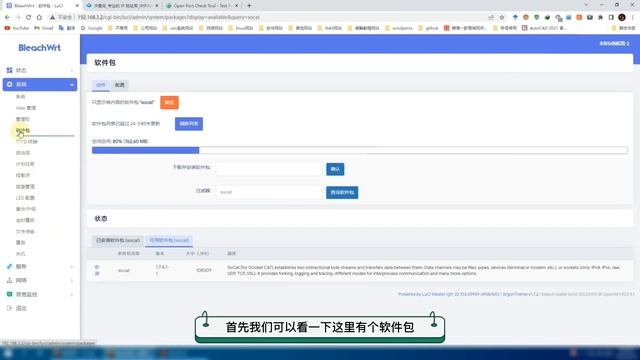The height and width of the screenshot is (360, 640).
Task: Close the BleachWrt LuCI browser tab
Action: pos(77,6)
